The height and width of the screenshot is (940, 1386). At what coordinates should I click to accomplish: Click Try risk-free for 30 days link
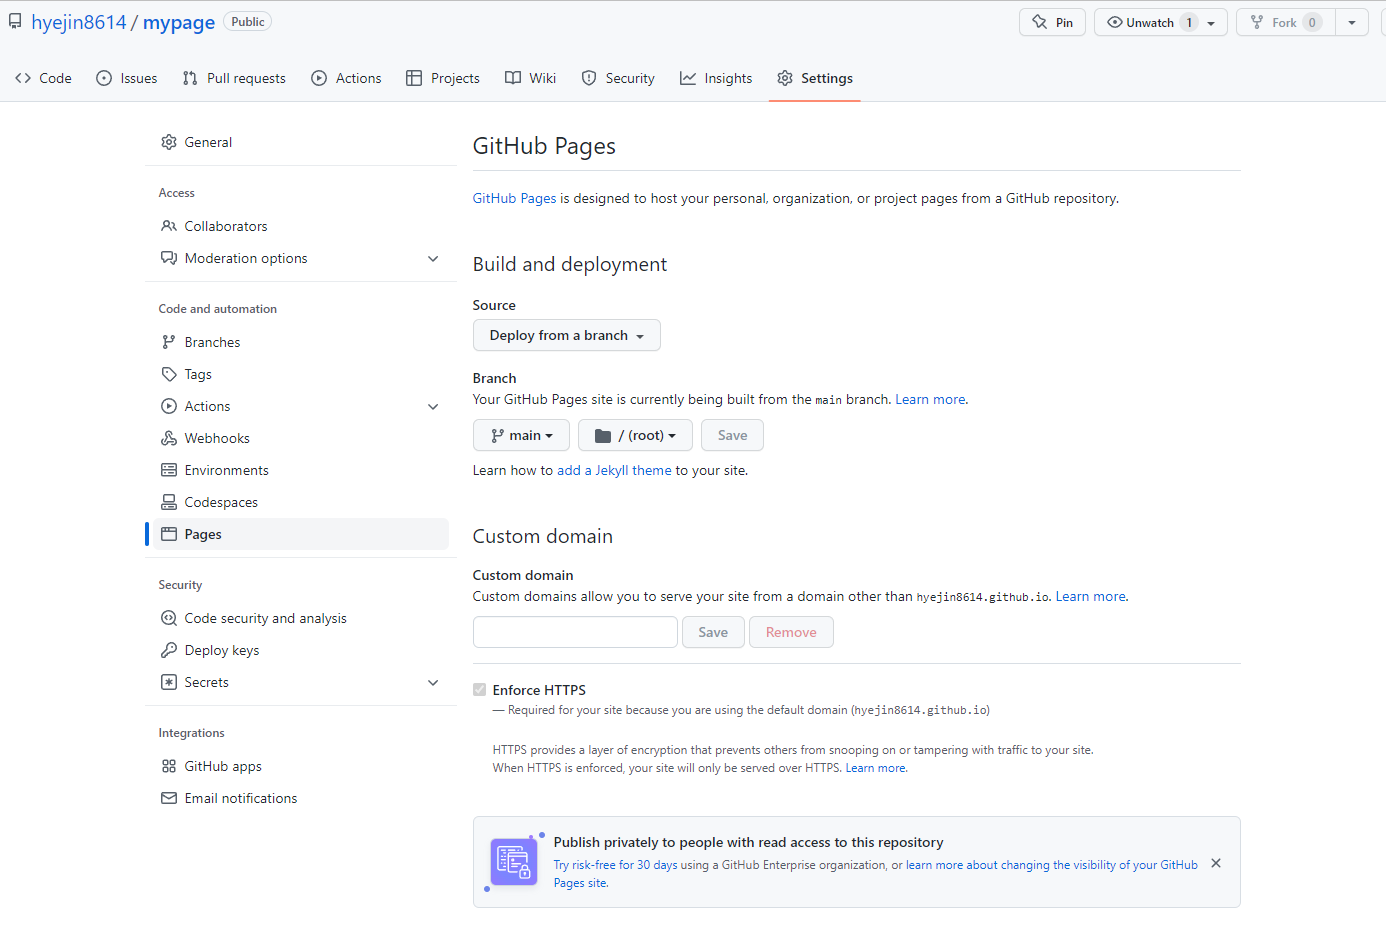[616, 865]
